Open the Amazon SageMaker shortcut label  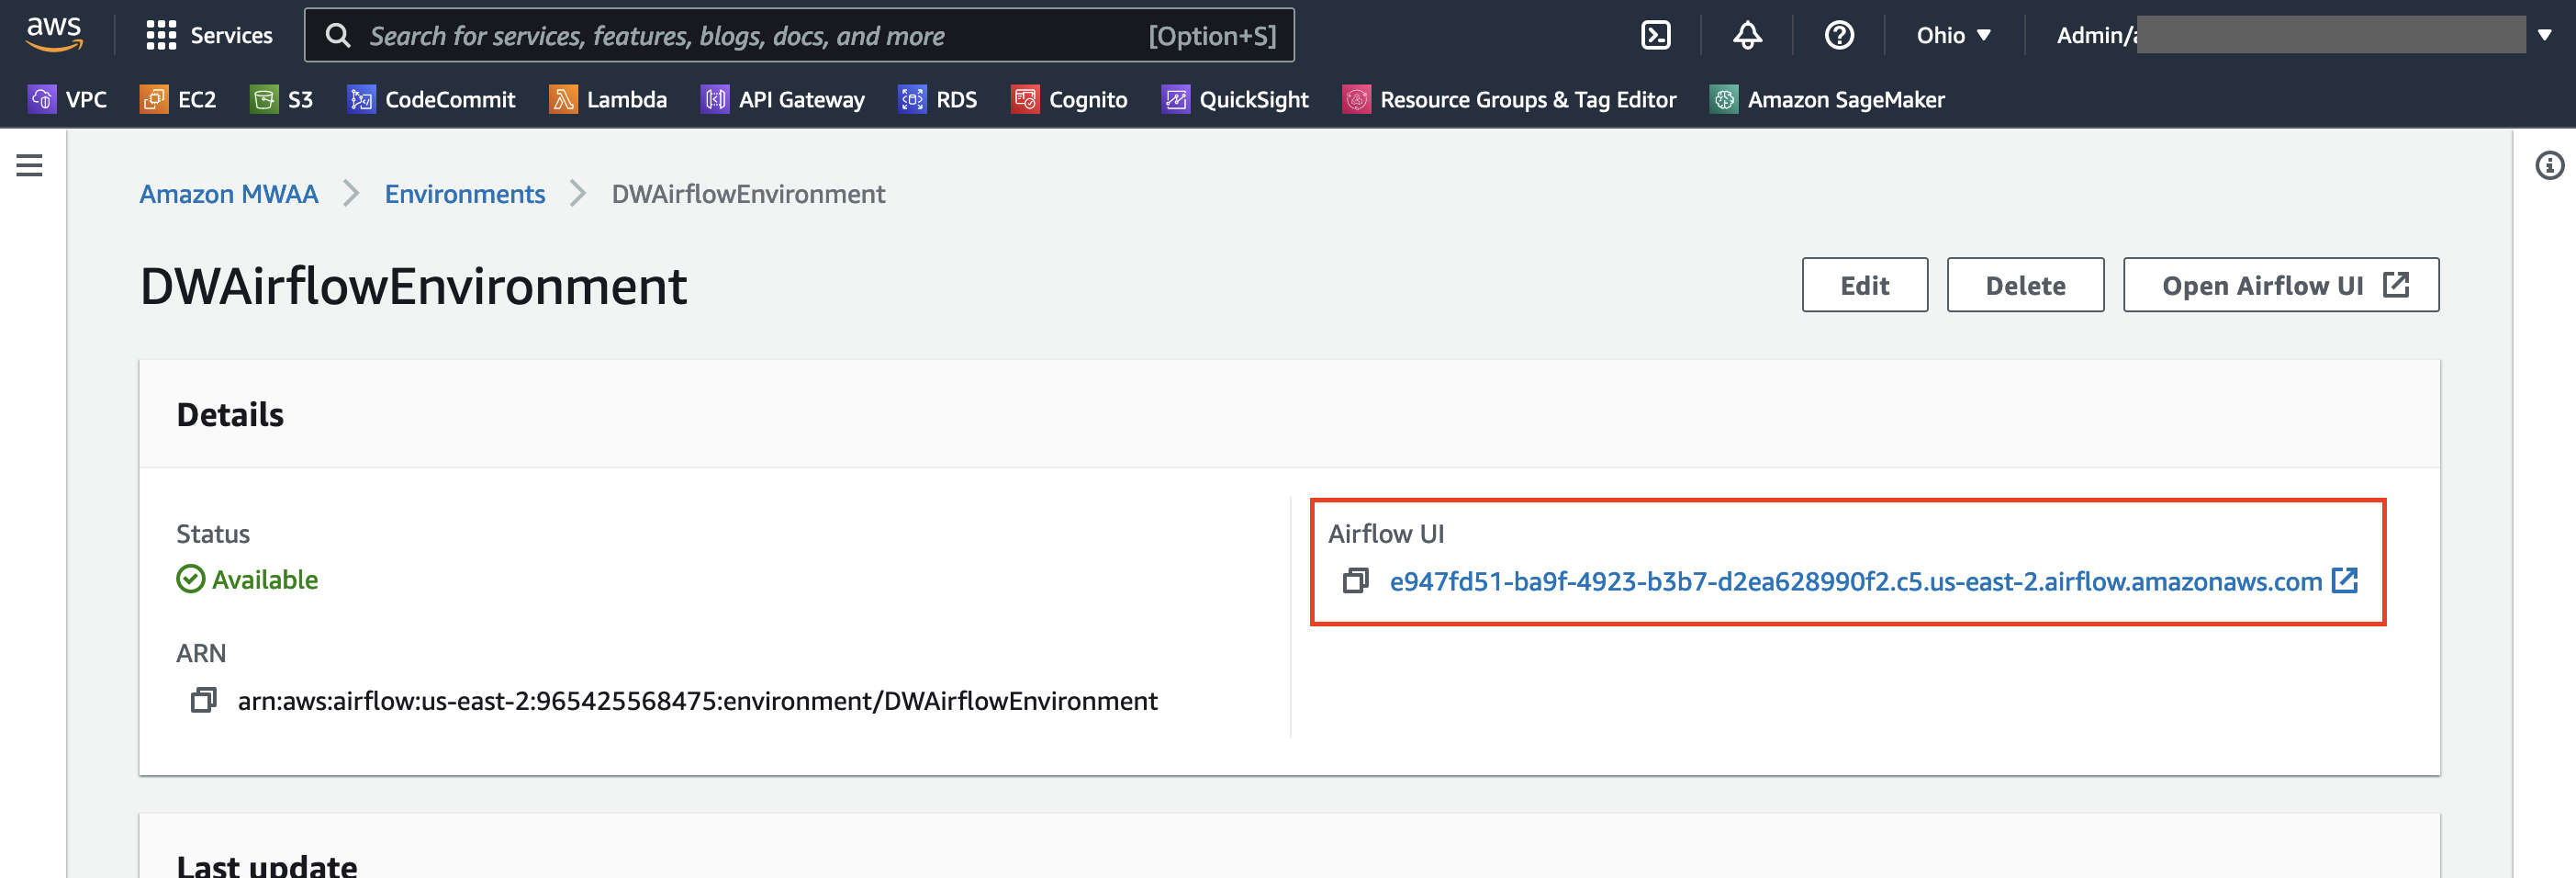1846,99
